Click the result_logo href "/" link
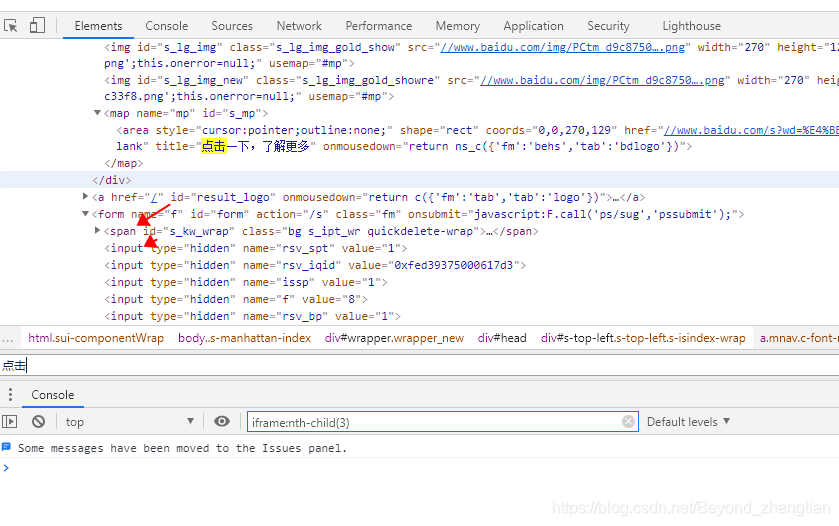 154,197
